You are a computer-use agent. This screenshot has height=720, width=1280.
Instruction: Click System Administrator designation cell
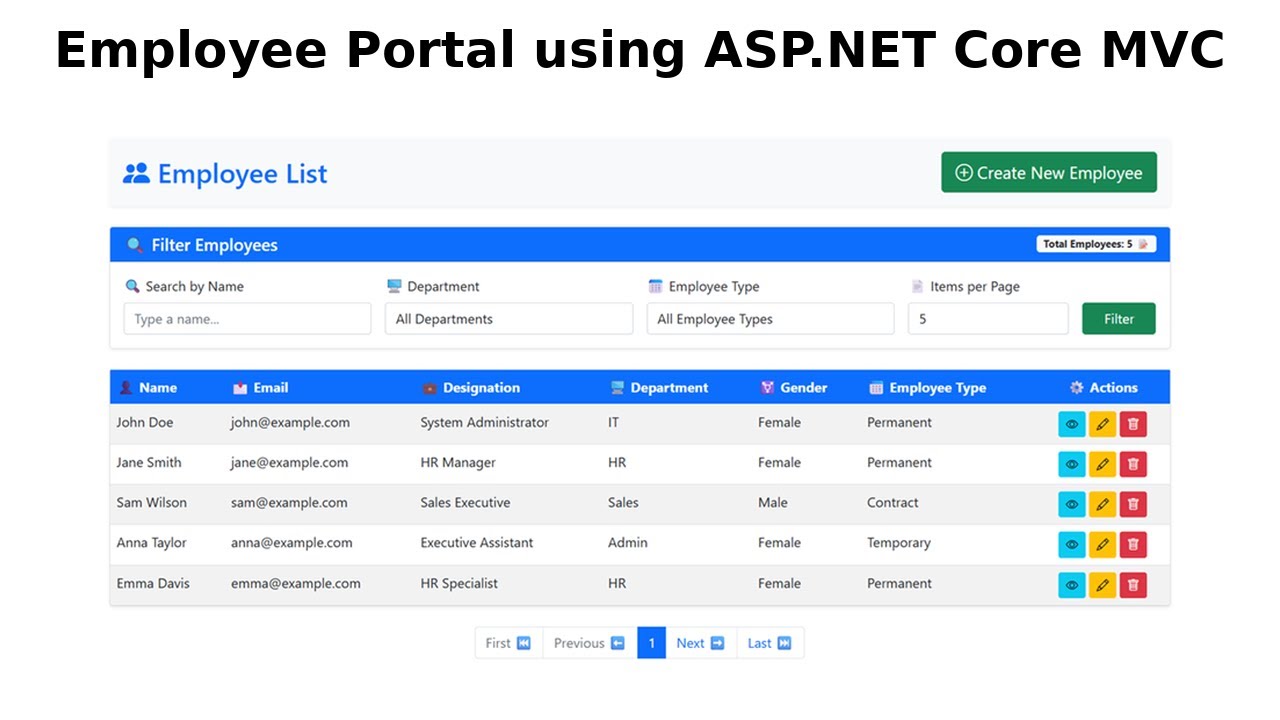click(484, 423)
